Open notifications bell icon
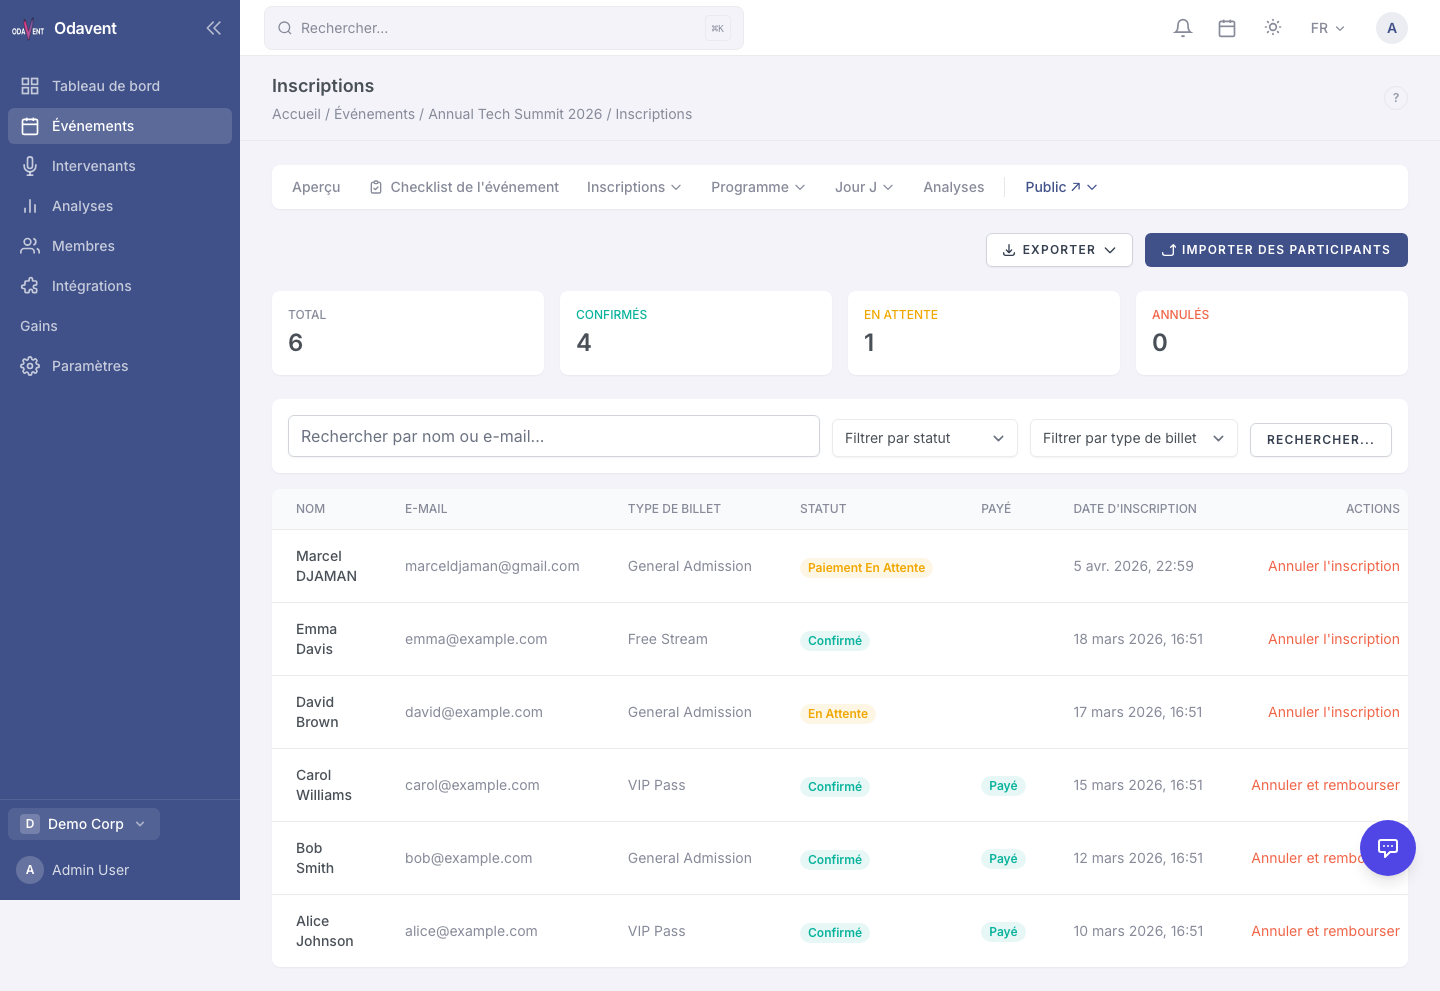This screenshot has height=991, width=1440. pos(1183,28)
